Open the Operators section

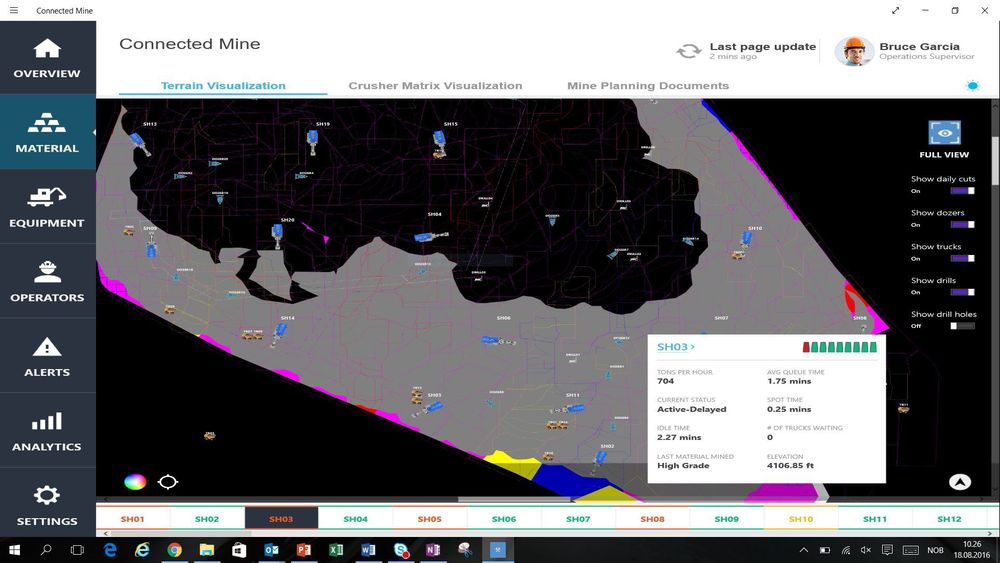pos(47,281)
